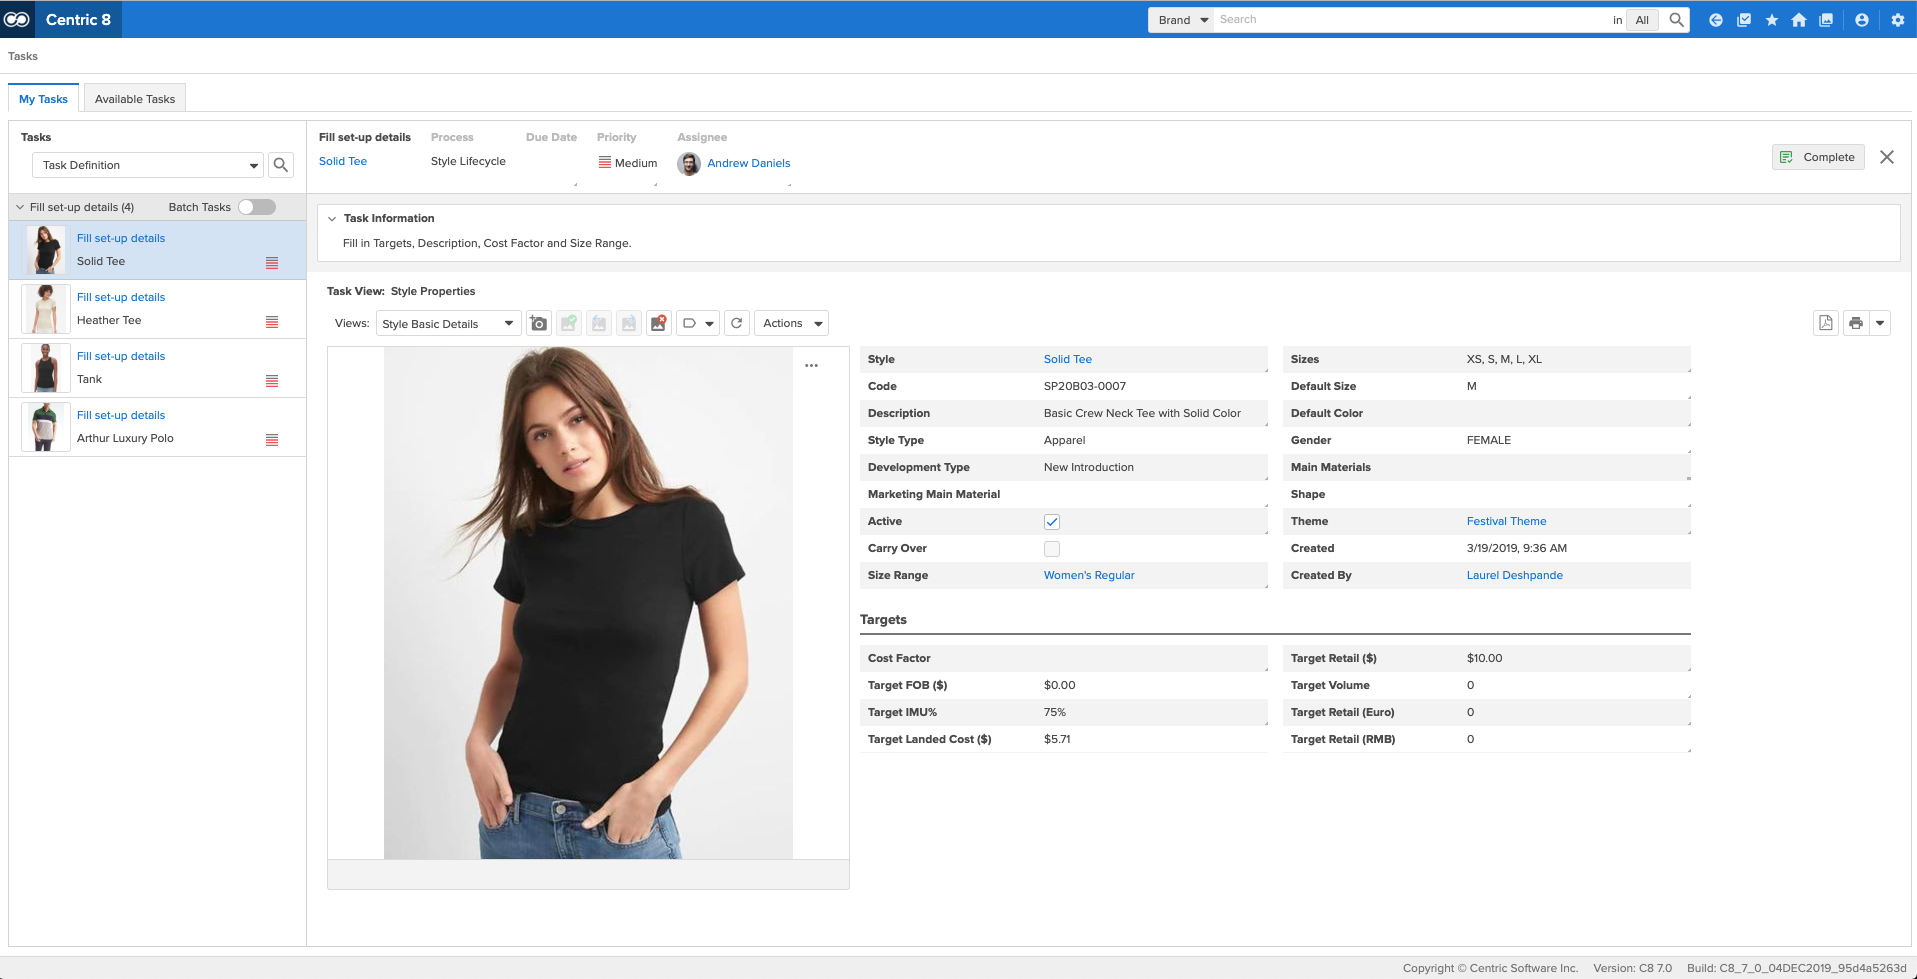
Task: Click the delete image icon
Action: (658, 323)
